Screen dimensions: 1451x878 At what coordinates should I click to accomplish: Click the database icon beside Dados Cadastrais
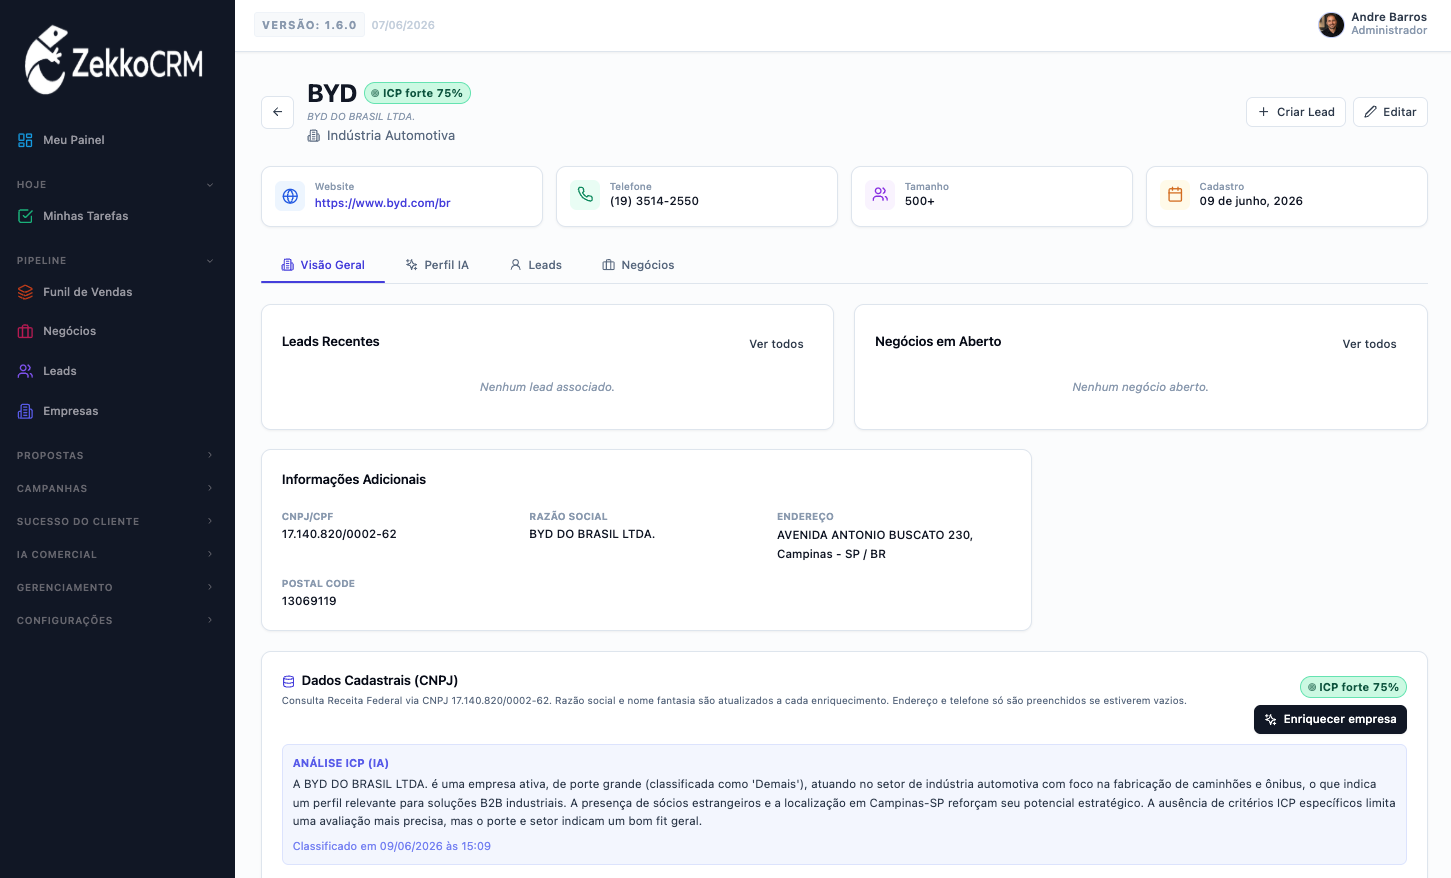tap(288, 681)
